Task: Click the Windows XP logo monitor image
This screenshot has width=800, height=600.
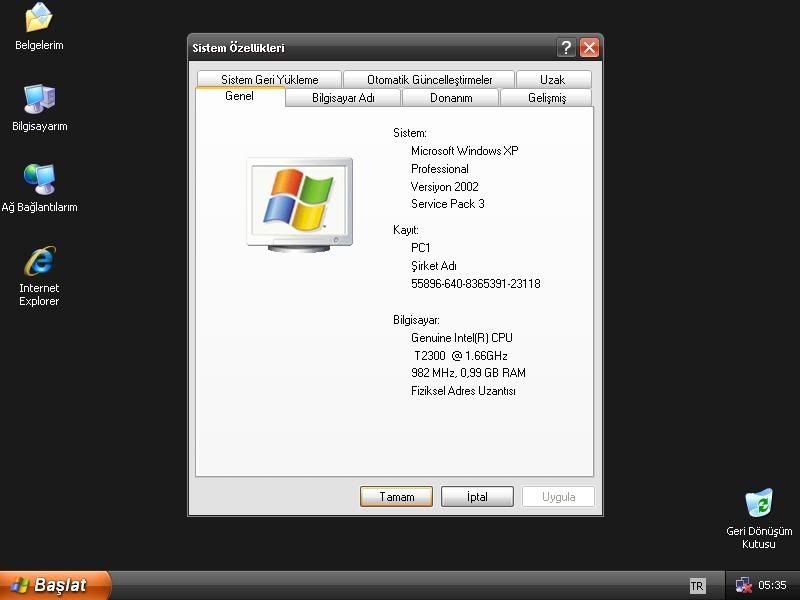Action: point(299,205)
